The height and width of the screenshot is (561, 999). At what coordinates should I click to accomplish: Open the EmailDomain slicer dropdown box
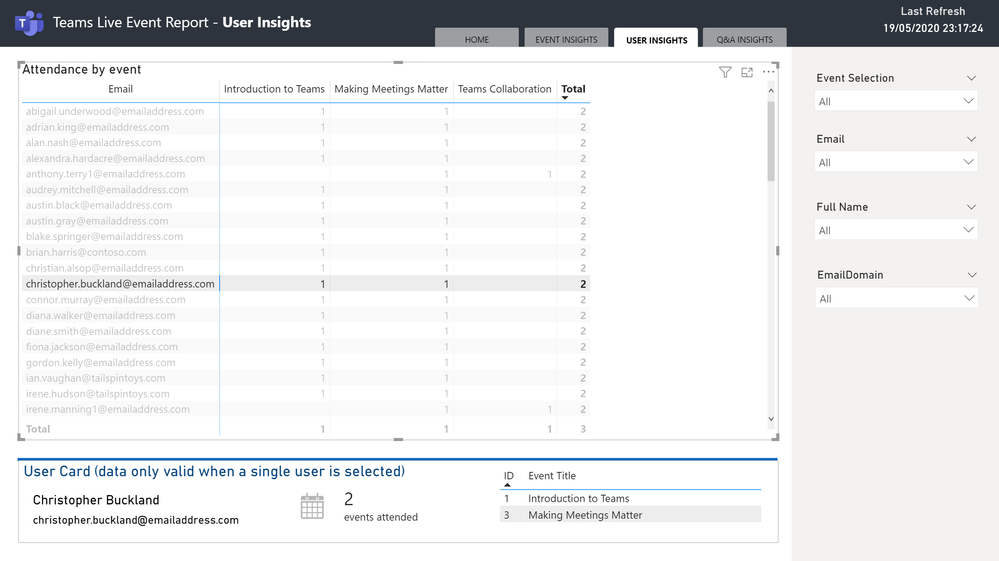[896, 298]
